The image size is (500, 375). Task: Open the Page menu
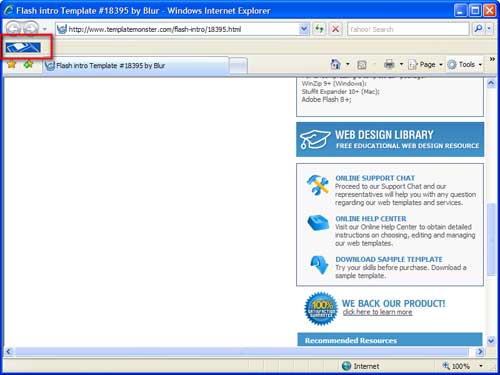tap(425, 65)
